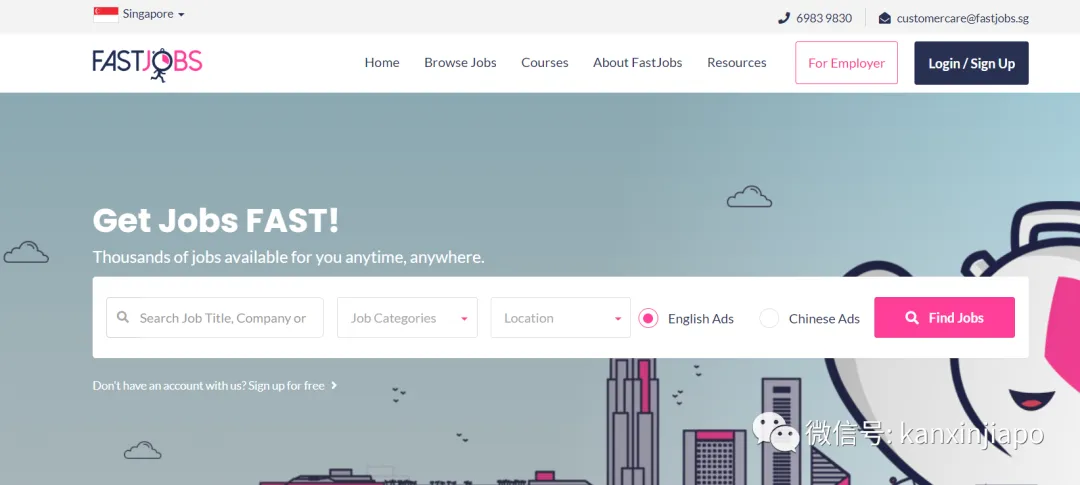Click the phone icon beside 6983 9830
Viewport: 1080px width, 485px height.
[784, 19]
